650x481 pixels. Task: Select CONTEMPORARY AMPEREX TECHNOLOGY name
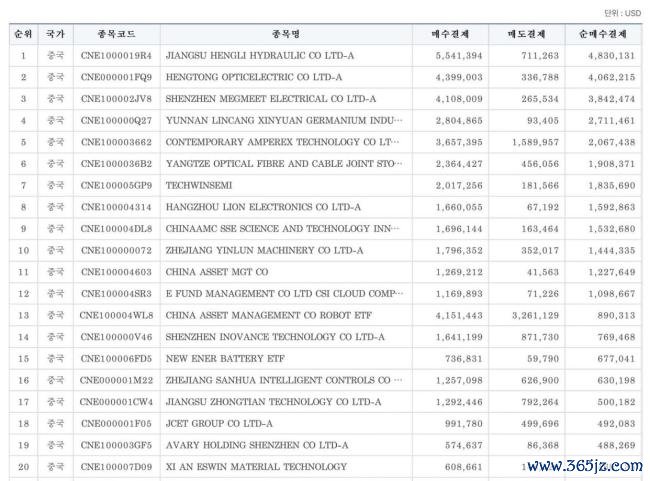[x=282, y=142]
